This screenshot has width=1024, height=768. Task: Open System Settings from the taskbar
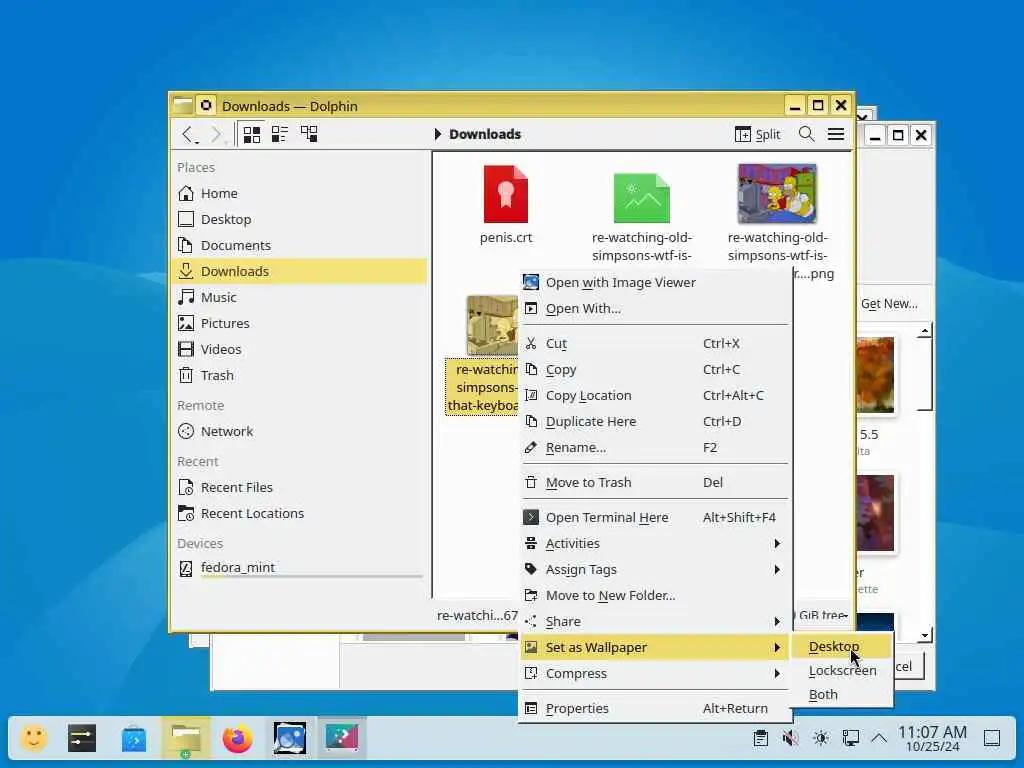pyautogui.click(x=82, y=739)
